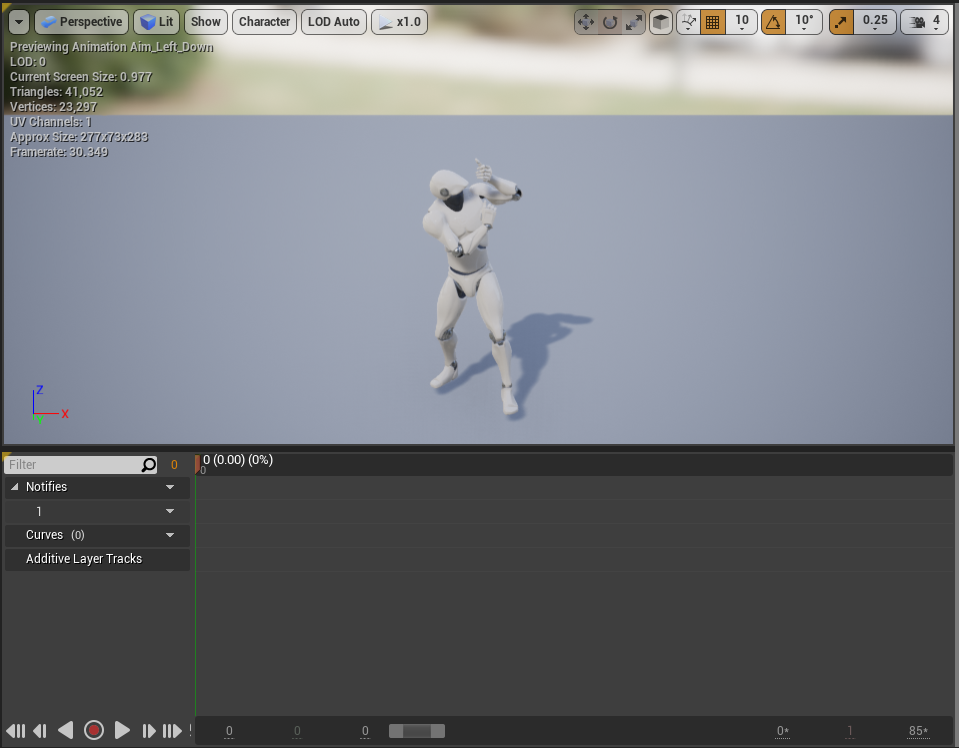The image size is (959, 748).
Task: Toggle the cube preview mesh icon
Action: 661,23
